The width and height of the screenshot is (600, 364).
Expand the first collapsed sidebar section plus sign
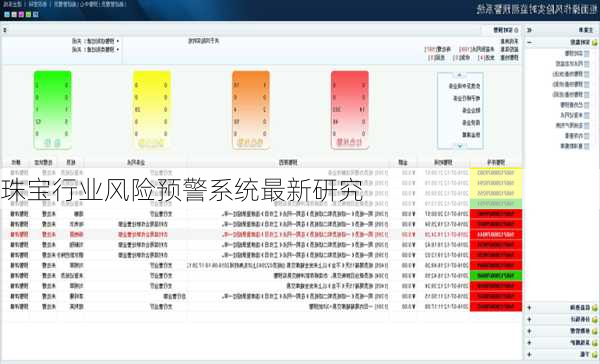(530, 307)
